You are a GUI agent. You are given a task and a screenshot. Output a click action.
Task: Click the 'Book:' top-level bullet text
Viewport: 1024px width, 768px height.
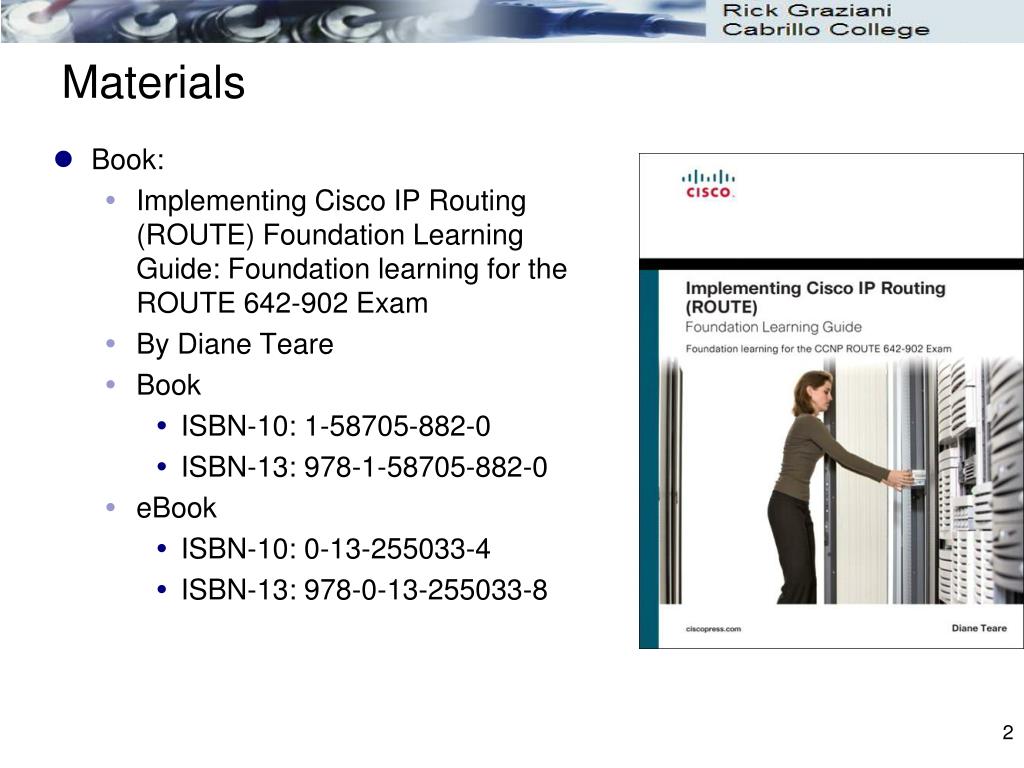point(127,159)
